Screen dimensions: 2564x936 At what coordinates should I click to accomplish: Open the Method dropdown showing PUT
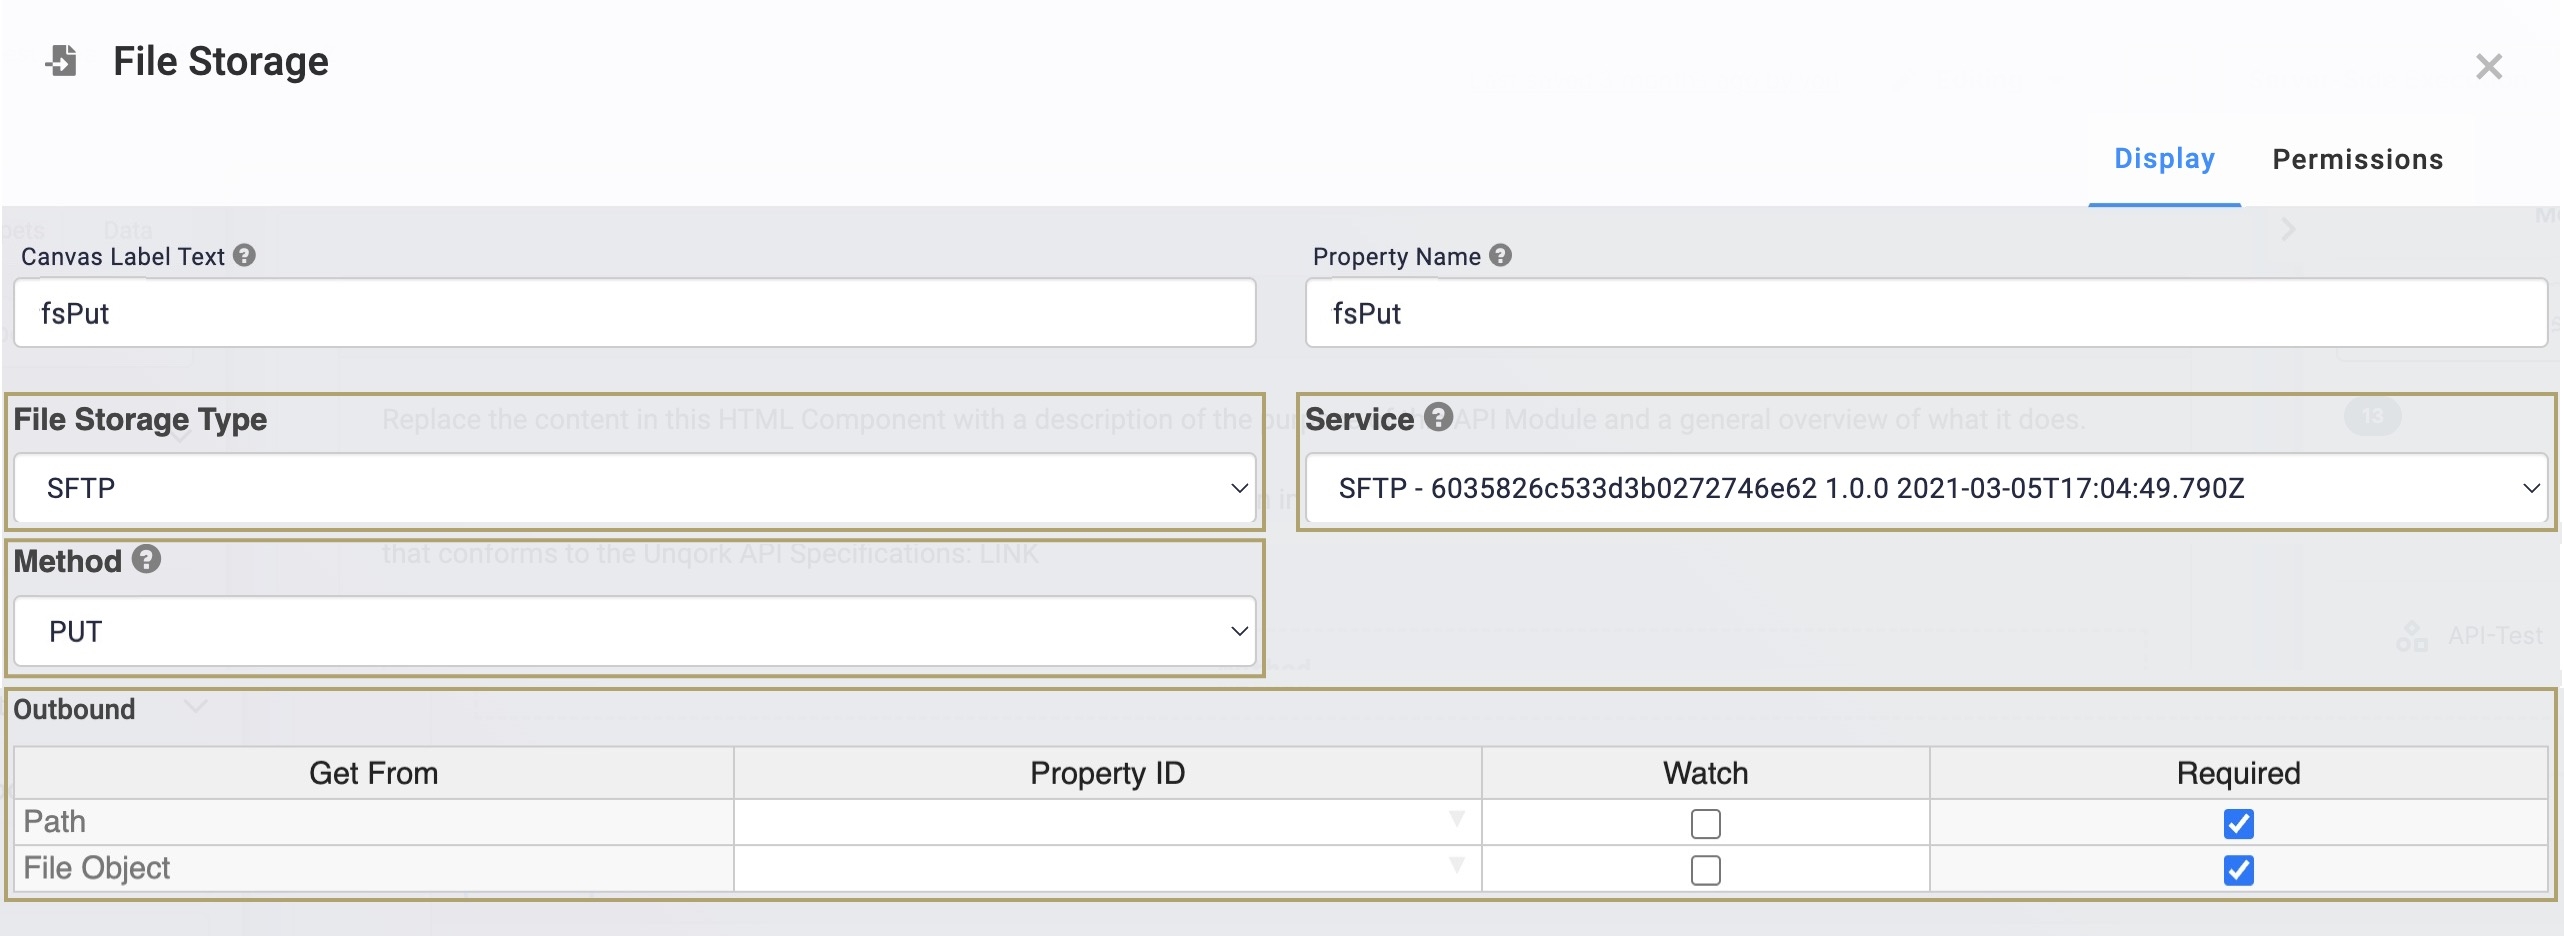(x=635, y=631)
